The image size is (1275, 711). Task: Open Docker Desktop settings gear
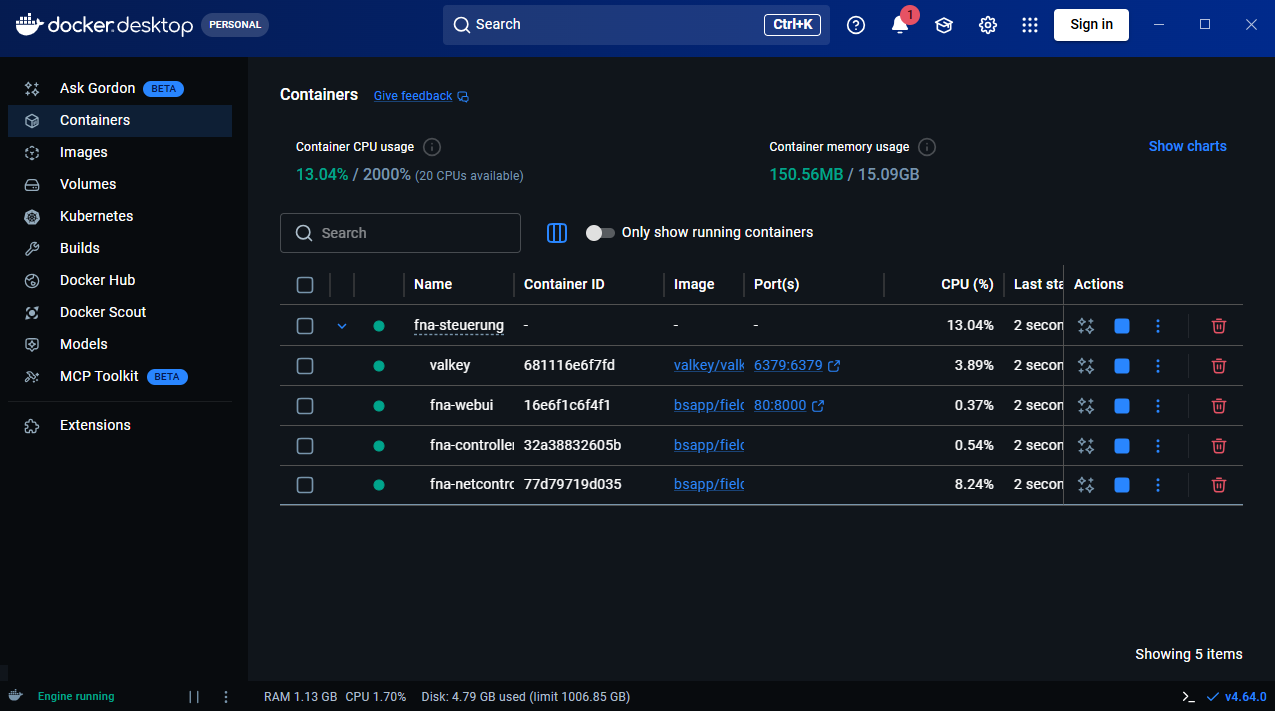coord(988,25)
